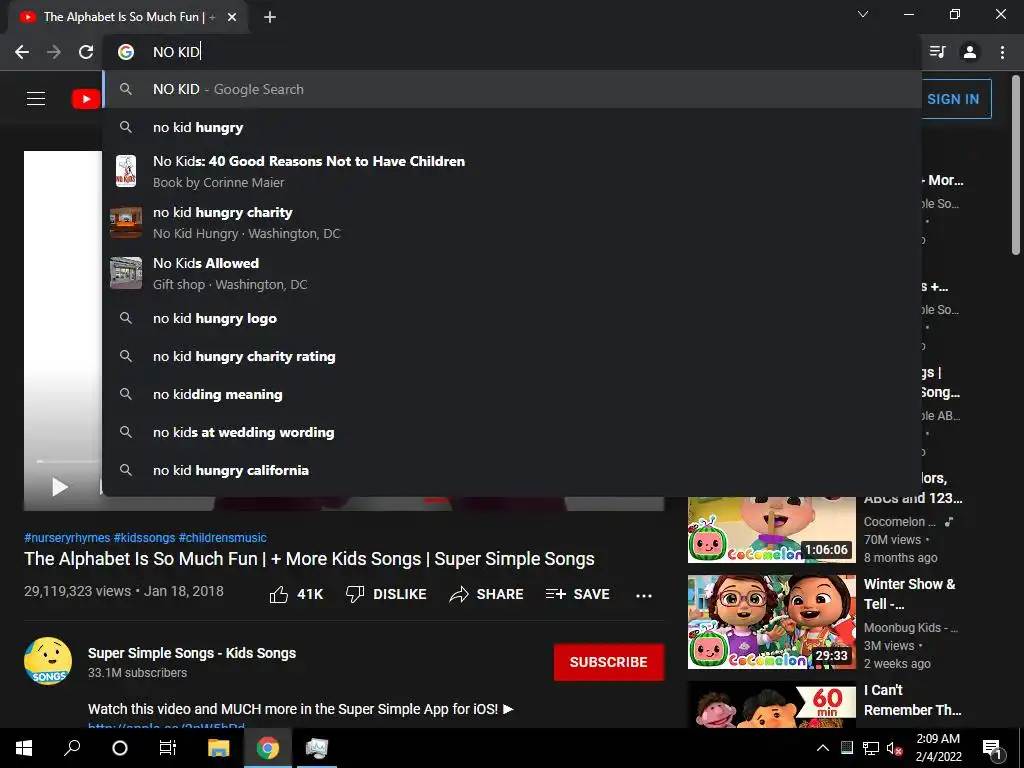This screenshot has height=768, width=1024.
Task: Click the #kidssongs hashtag link
Action: coord(144,537)
